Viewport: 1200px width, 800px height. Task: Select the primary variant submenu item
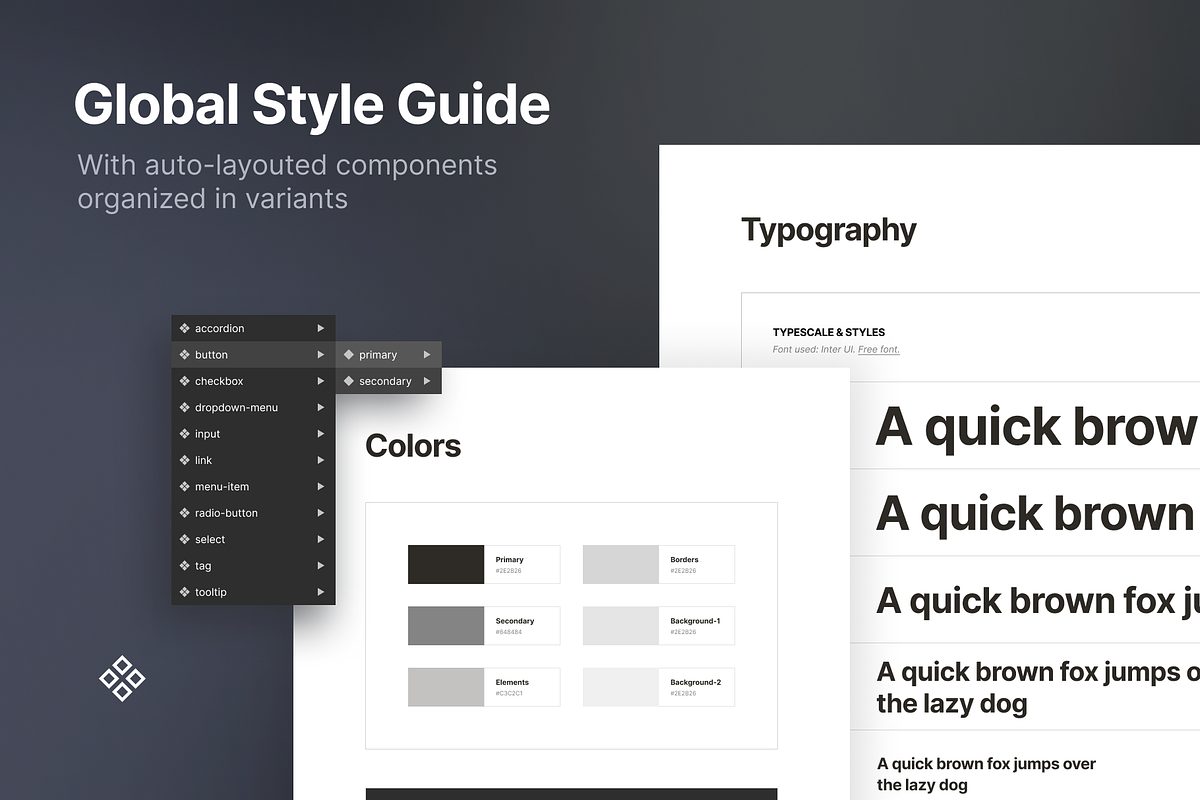388,355
